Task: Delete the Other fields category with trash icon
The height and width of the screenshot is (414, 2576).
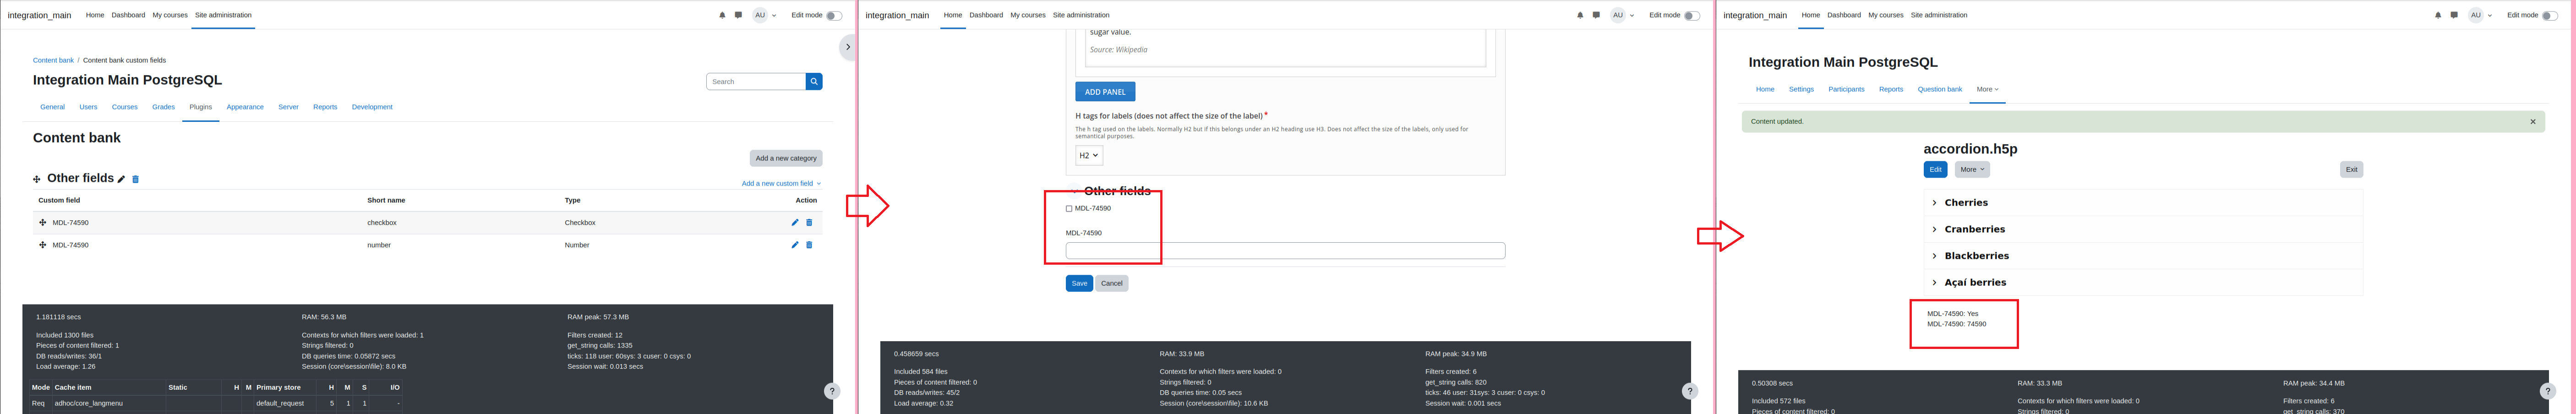Action: coord(136,179)
